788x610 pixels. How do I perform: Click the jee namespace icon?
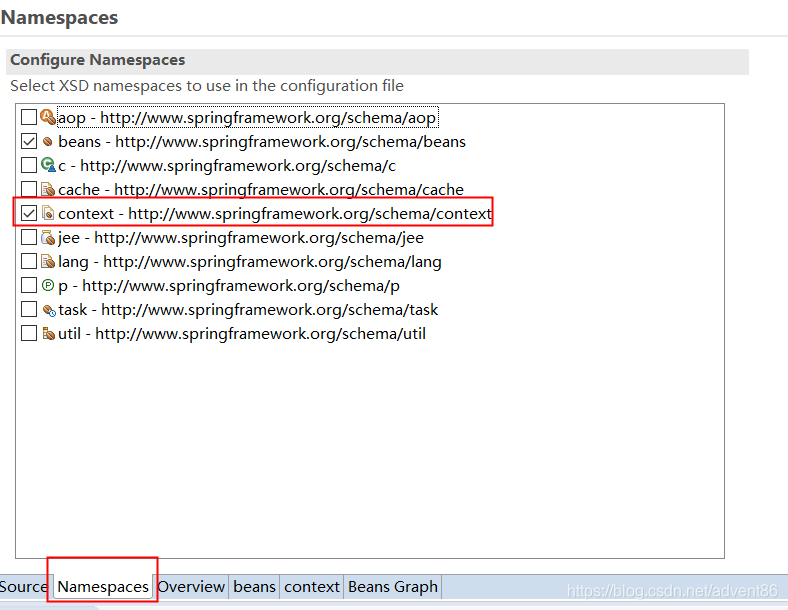point(48,237)
